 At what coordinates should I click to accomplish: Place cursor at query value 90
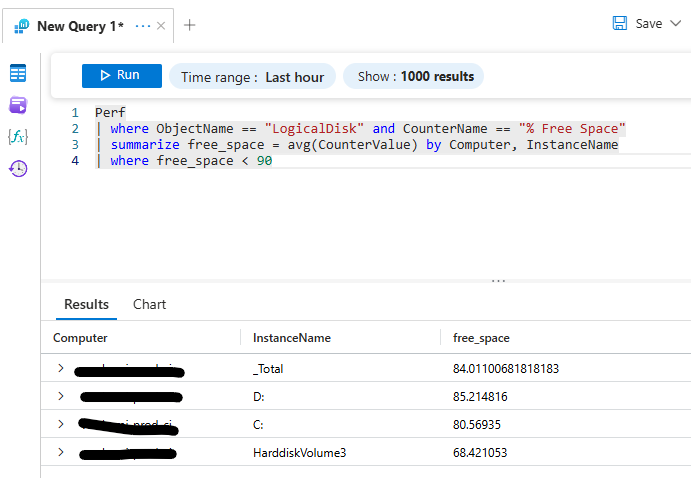click(264, 161)
